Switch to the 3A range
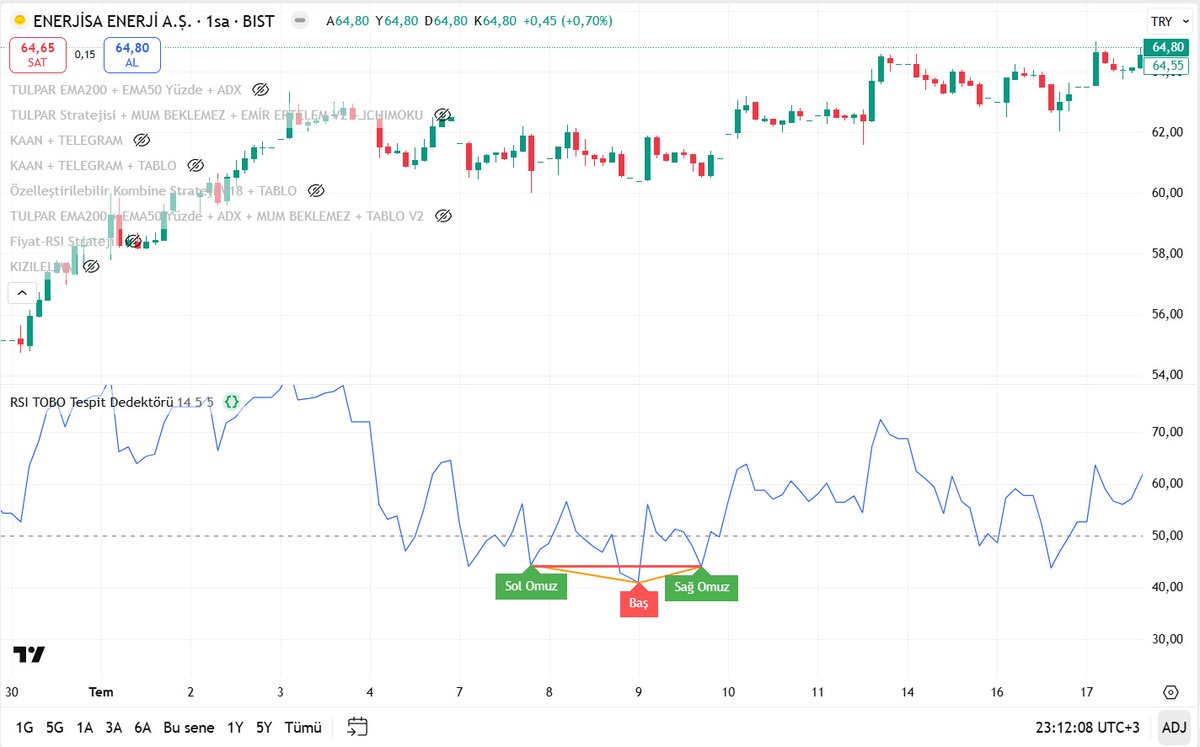 [114, 727]
